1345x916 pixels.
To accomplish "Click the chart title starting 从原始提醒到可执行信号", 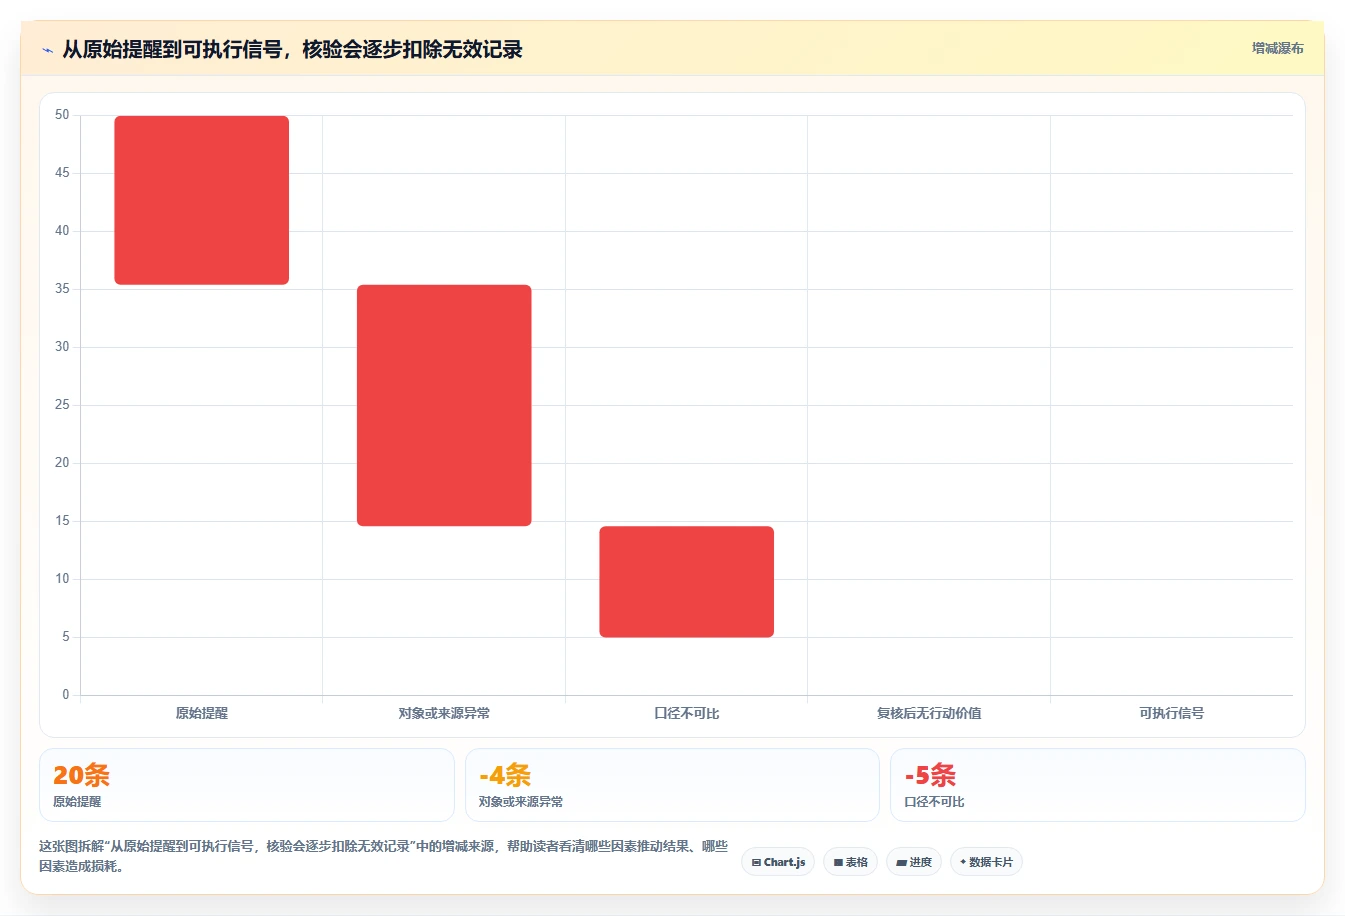I will [x=292, y=49].
